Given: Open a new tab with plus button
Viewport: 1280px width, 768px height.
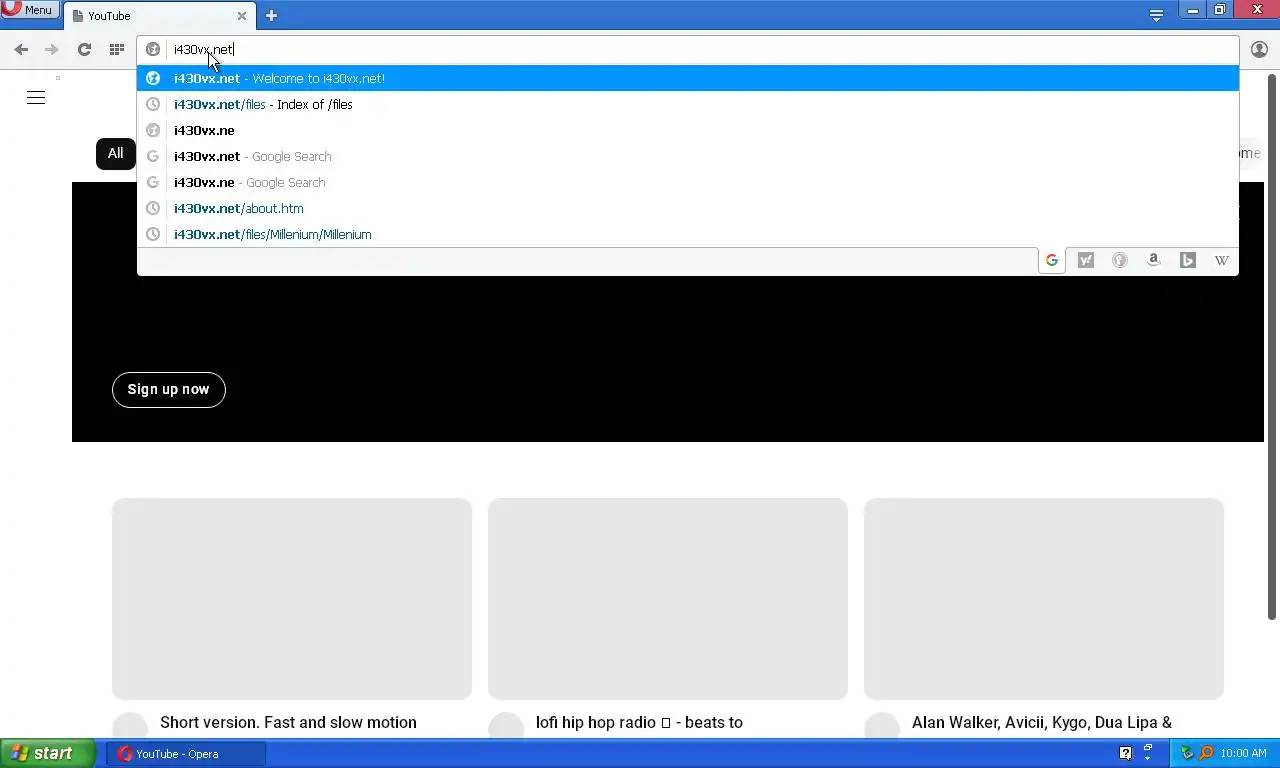Looking at the screenshot, I should tap(271, 16).
